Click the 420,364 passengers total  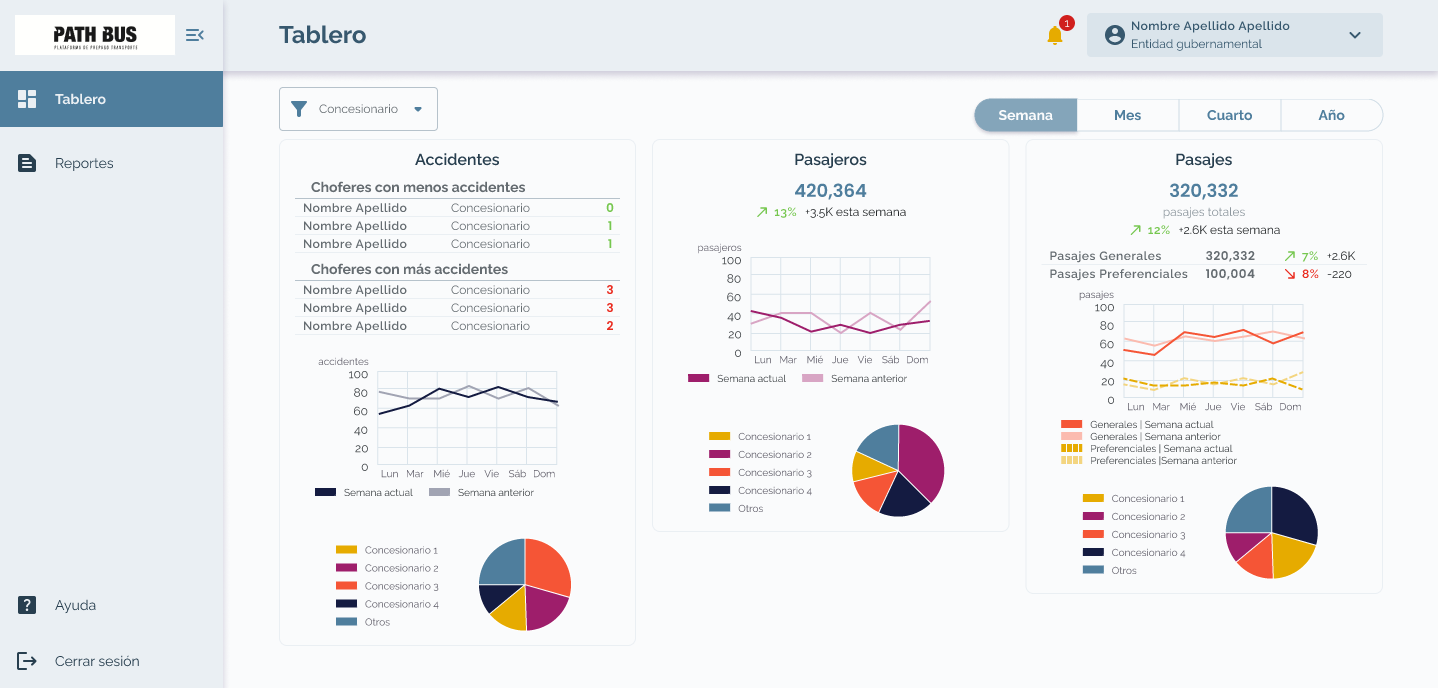click(x=830, y=191)
